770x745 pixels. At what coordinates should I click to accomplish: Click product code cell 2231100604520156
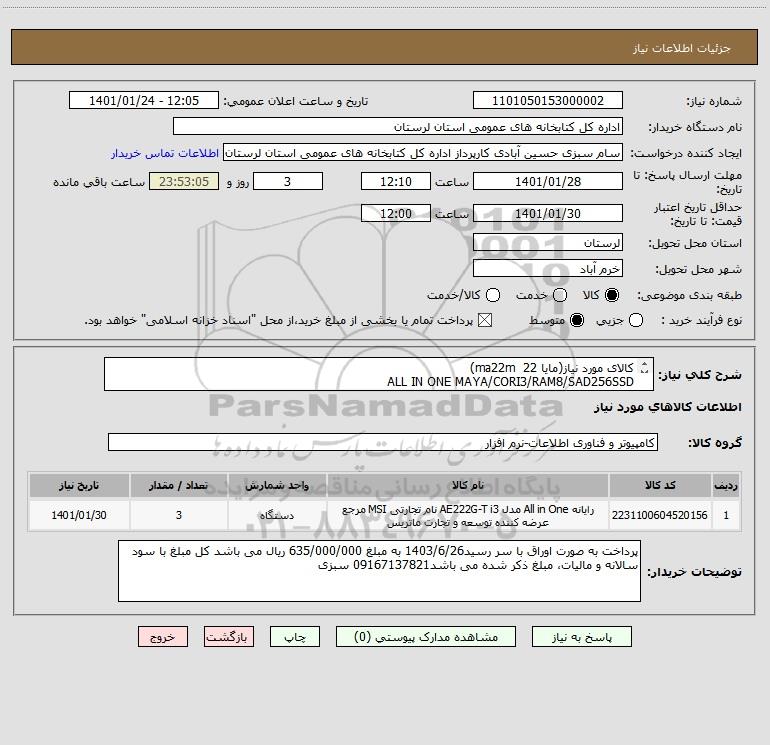tap(660, 515)
